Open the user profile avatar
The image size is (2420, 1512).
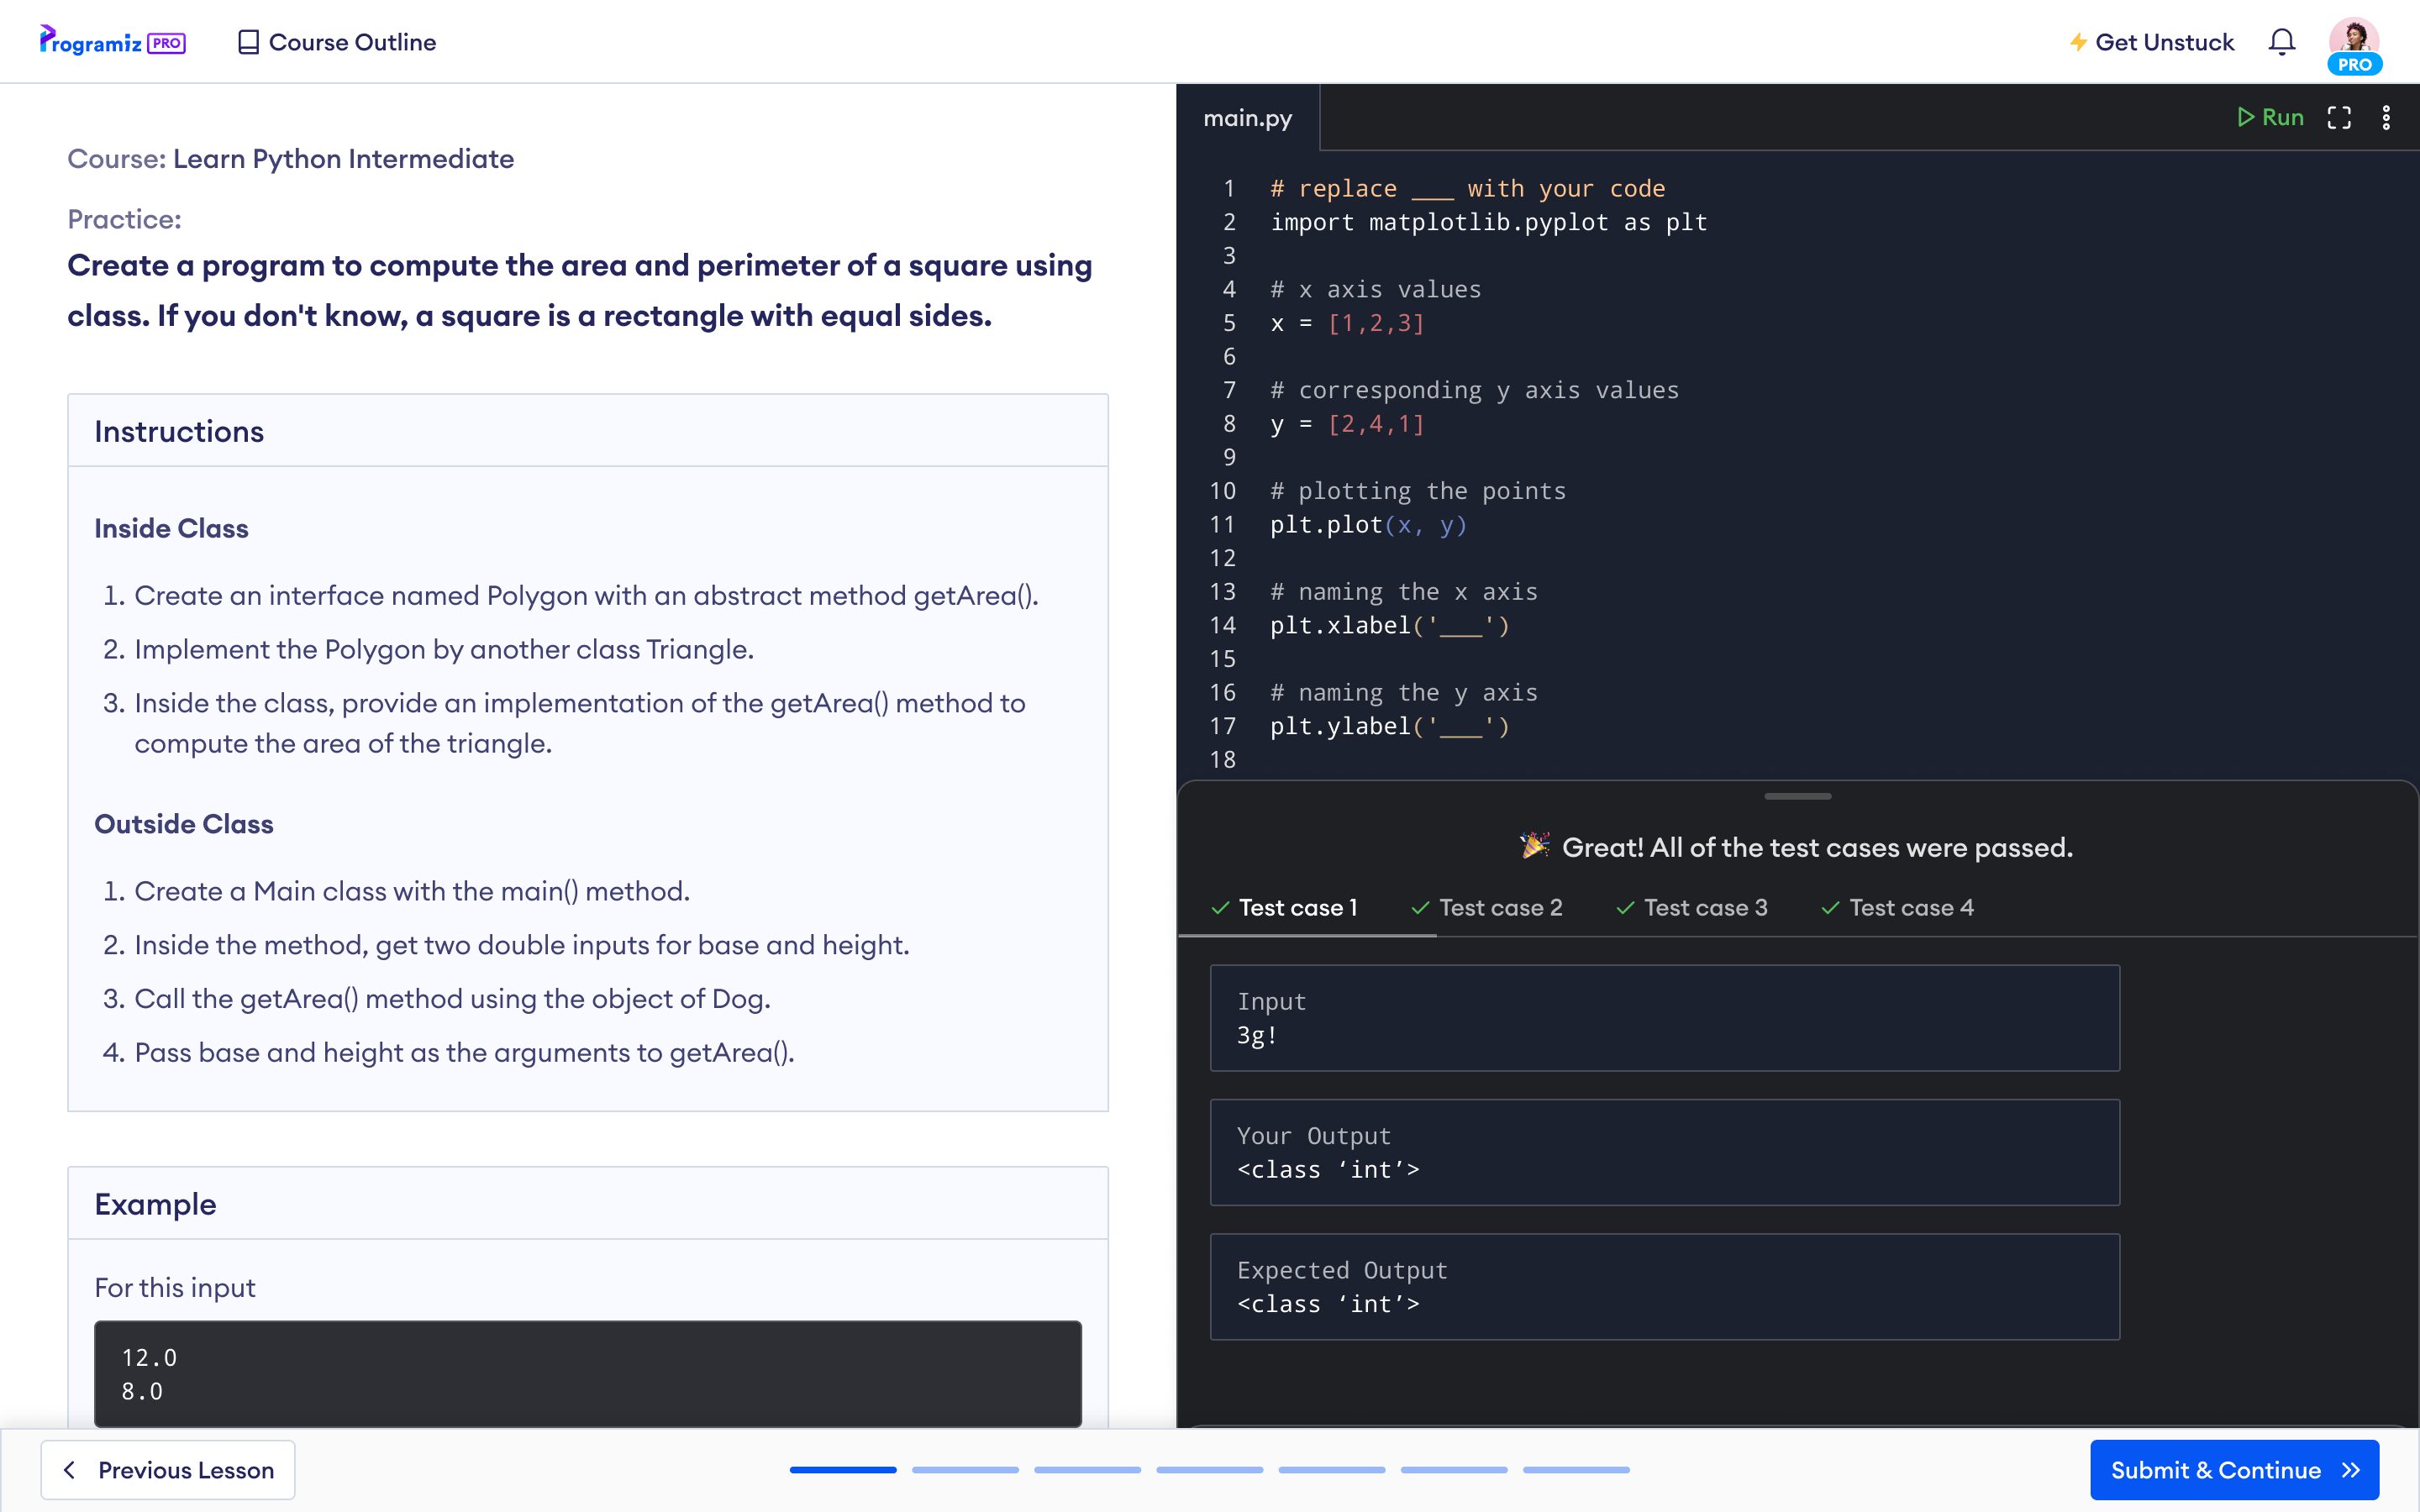2354,45
